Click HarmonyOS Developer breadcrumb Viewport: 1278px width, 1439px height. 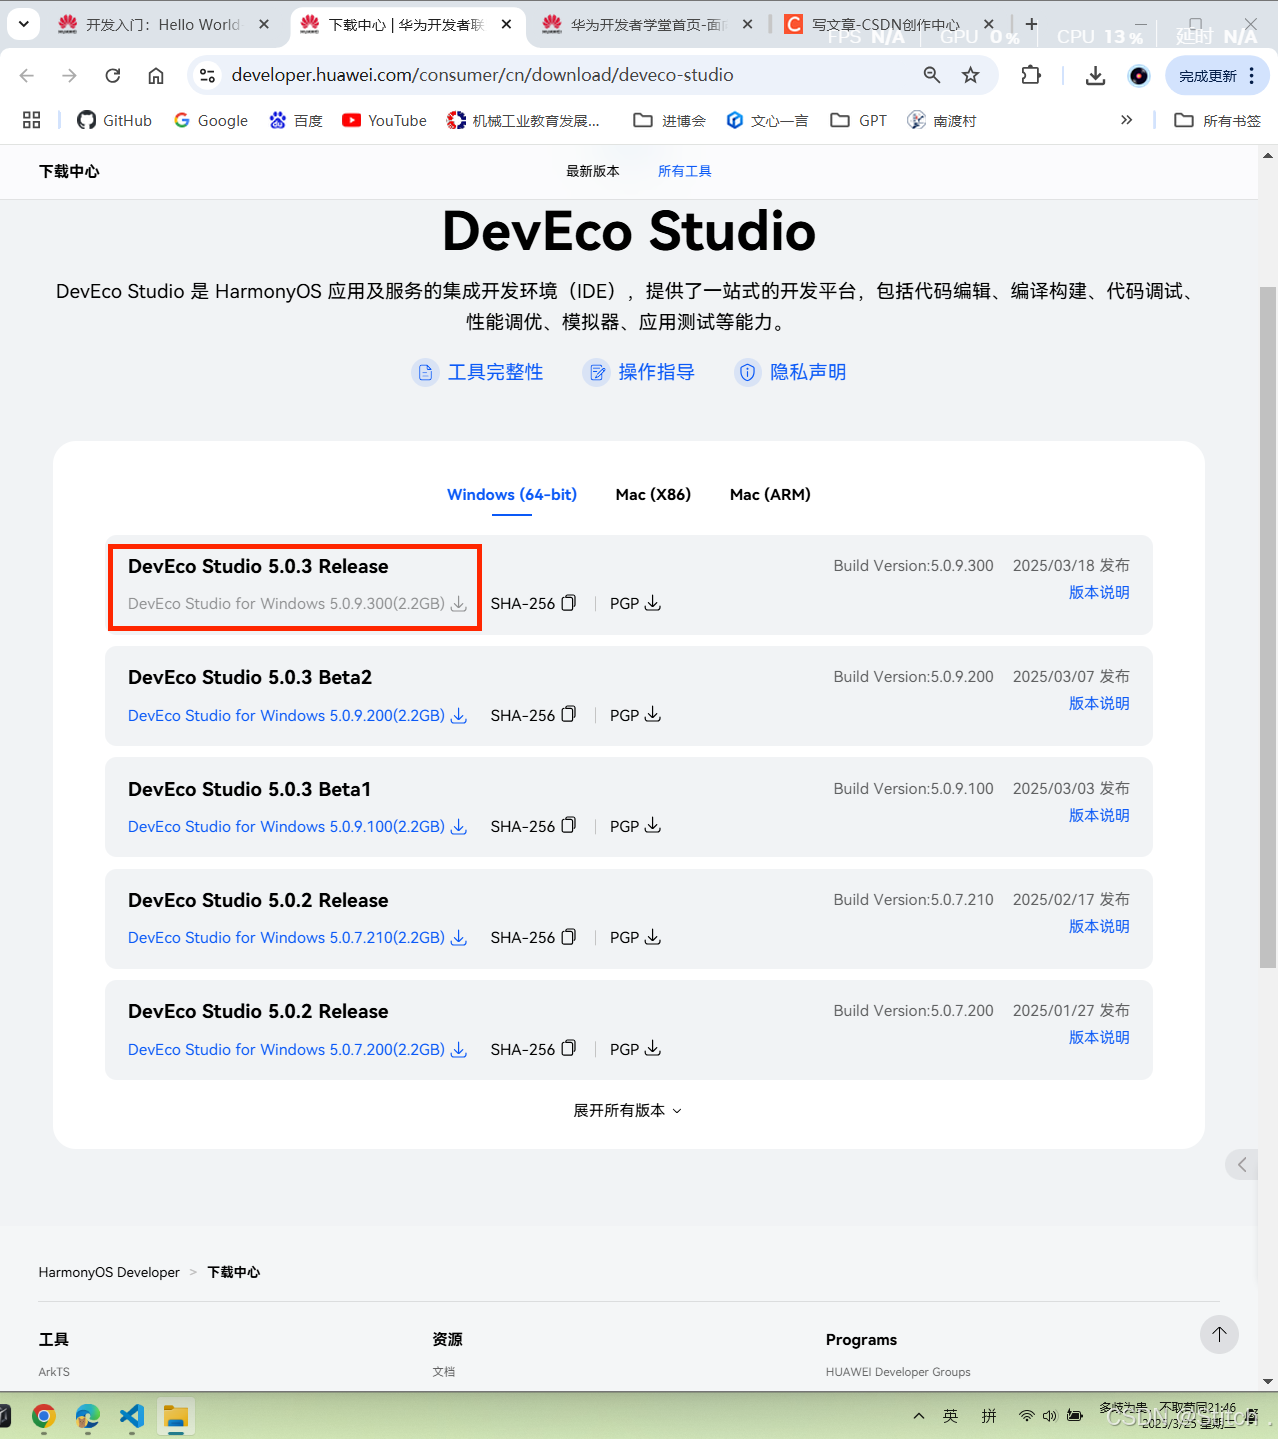tap(109, 1272)
